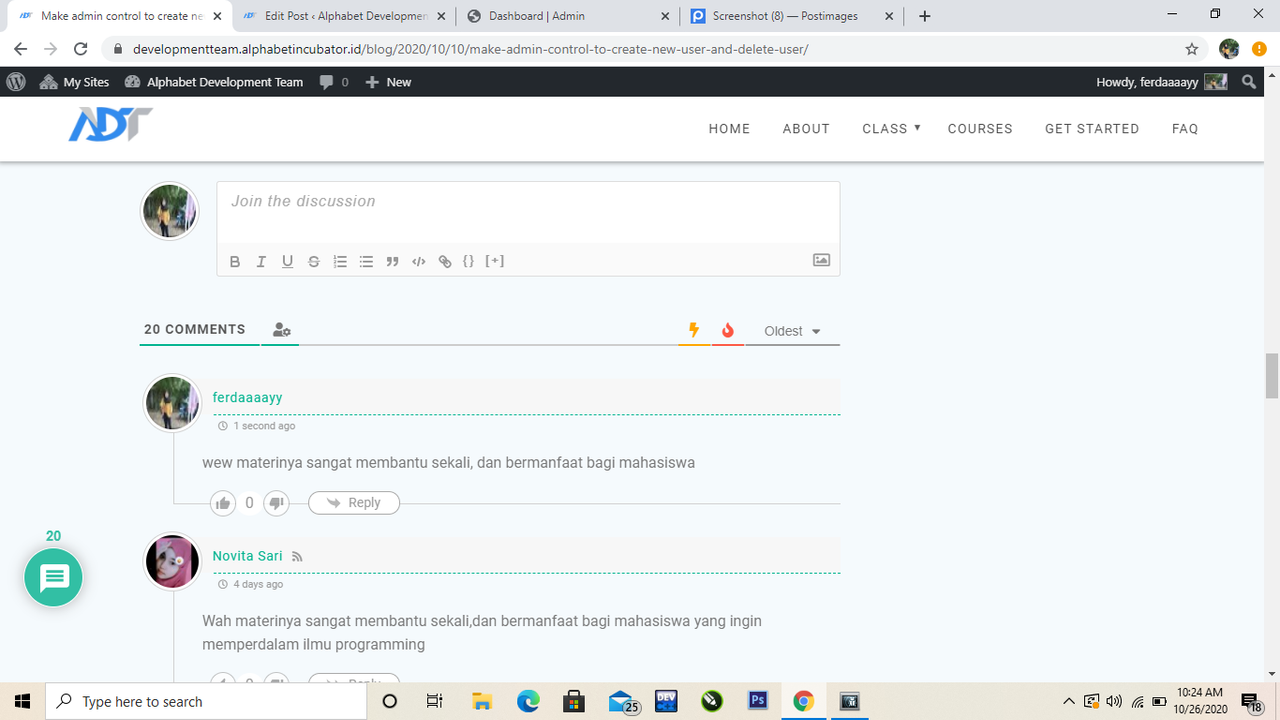Open a new browser tab
Screen dimensions: 1280x720
[925, 16]
